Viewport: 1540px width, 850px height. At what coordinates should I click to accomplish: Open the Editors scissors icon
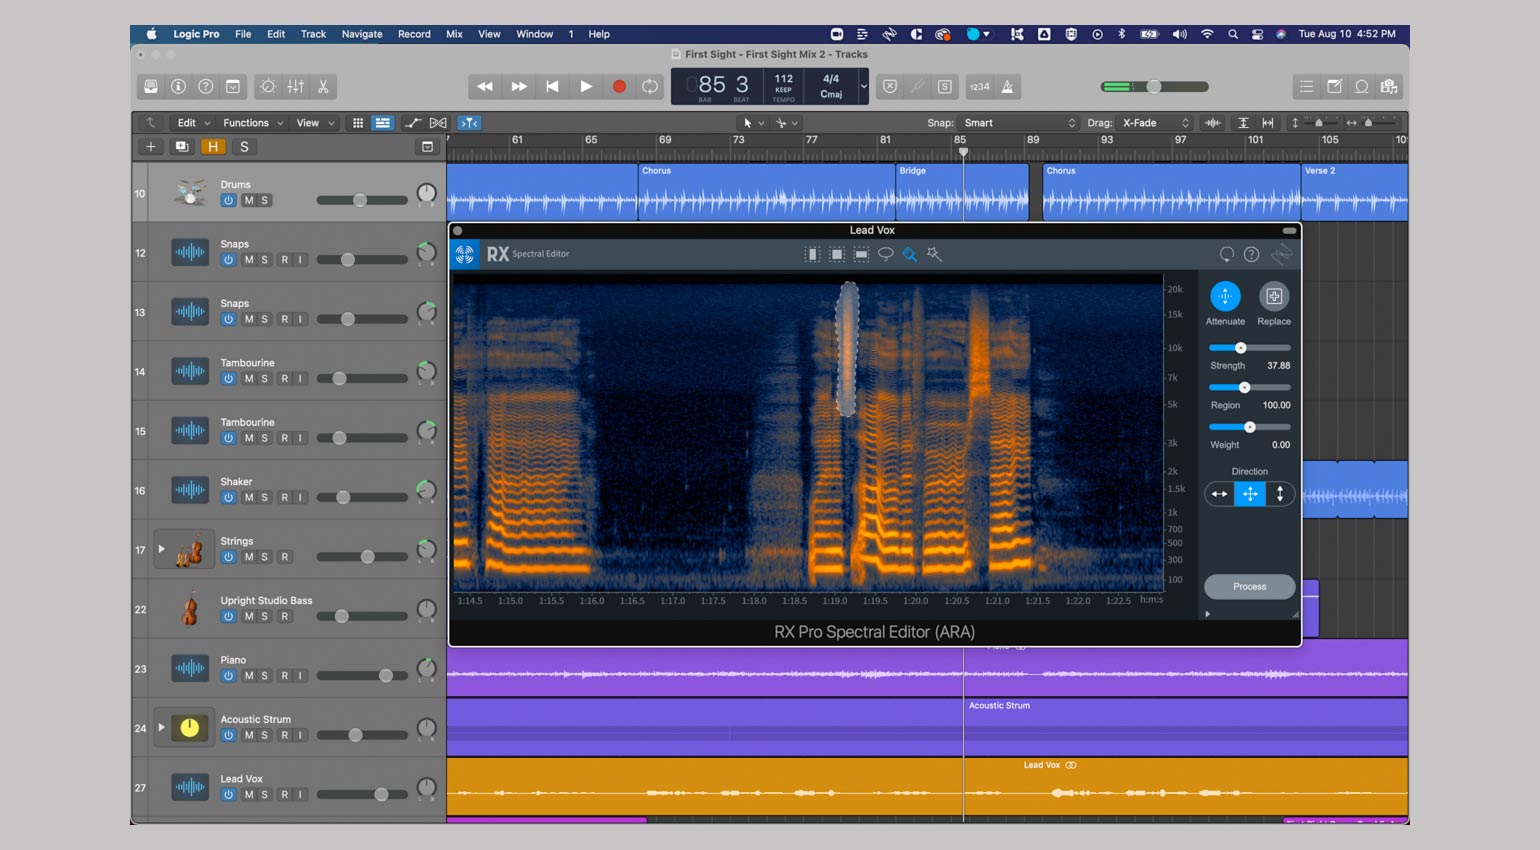(x=323, y=87)
